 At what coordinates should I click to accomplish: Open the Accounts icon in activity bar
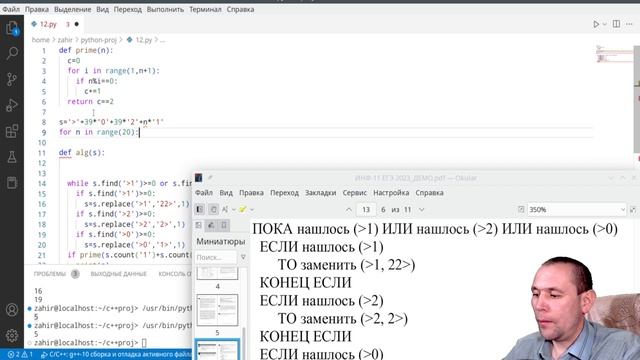pos(12,310)
